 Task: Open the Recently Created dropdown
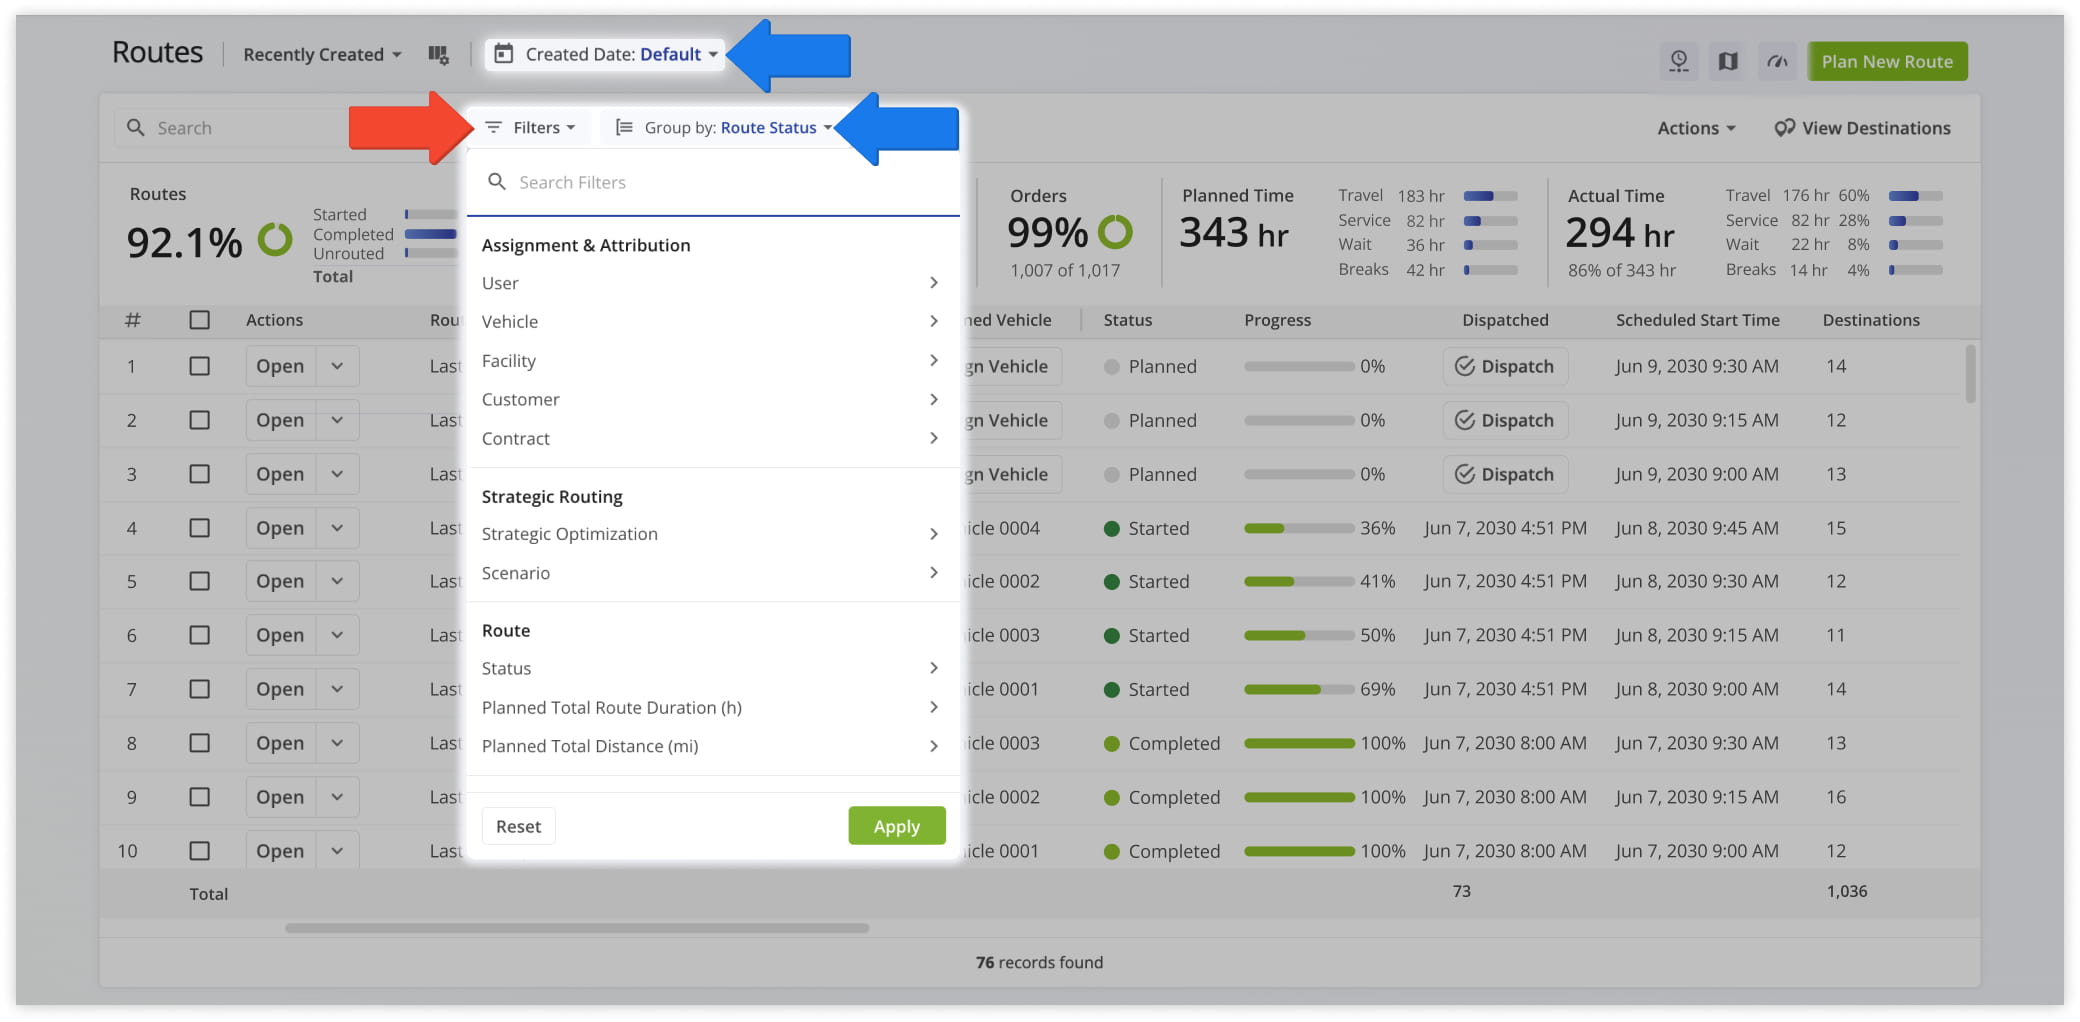[x=322, y=54]
